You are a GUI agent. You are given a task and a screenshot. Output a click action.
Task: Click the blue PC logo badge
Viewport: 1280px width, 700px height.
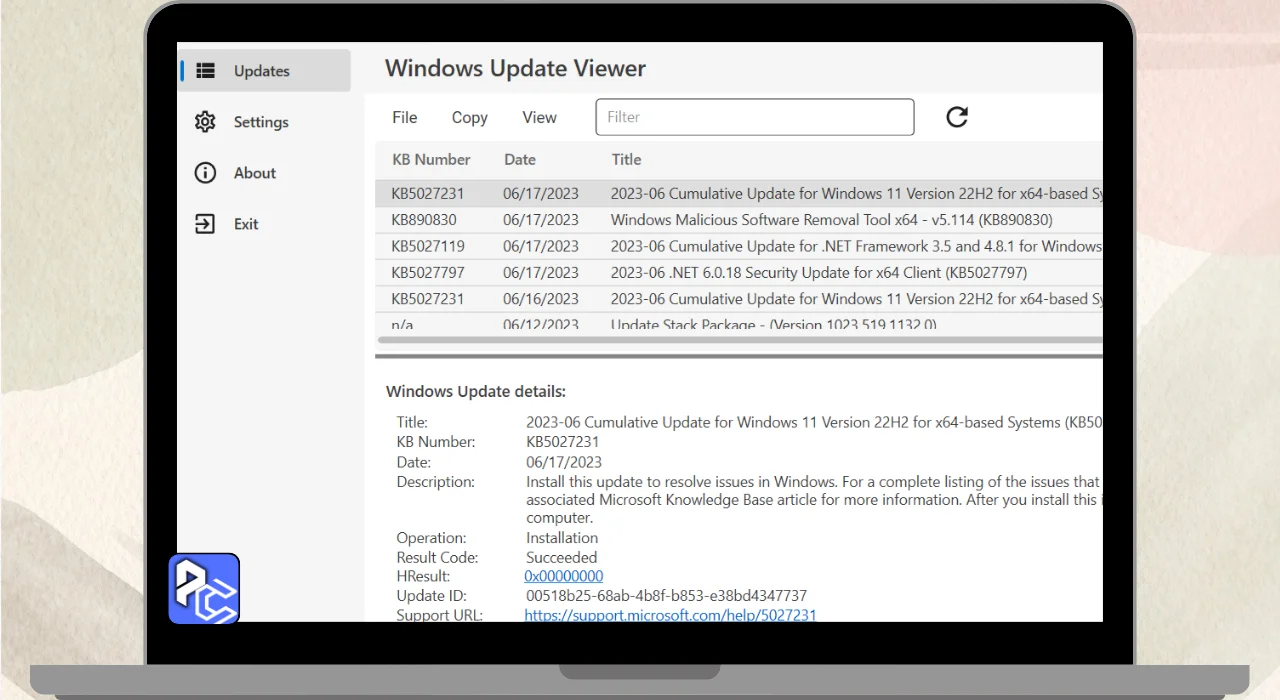(204, 589)
